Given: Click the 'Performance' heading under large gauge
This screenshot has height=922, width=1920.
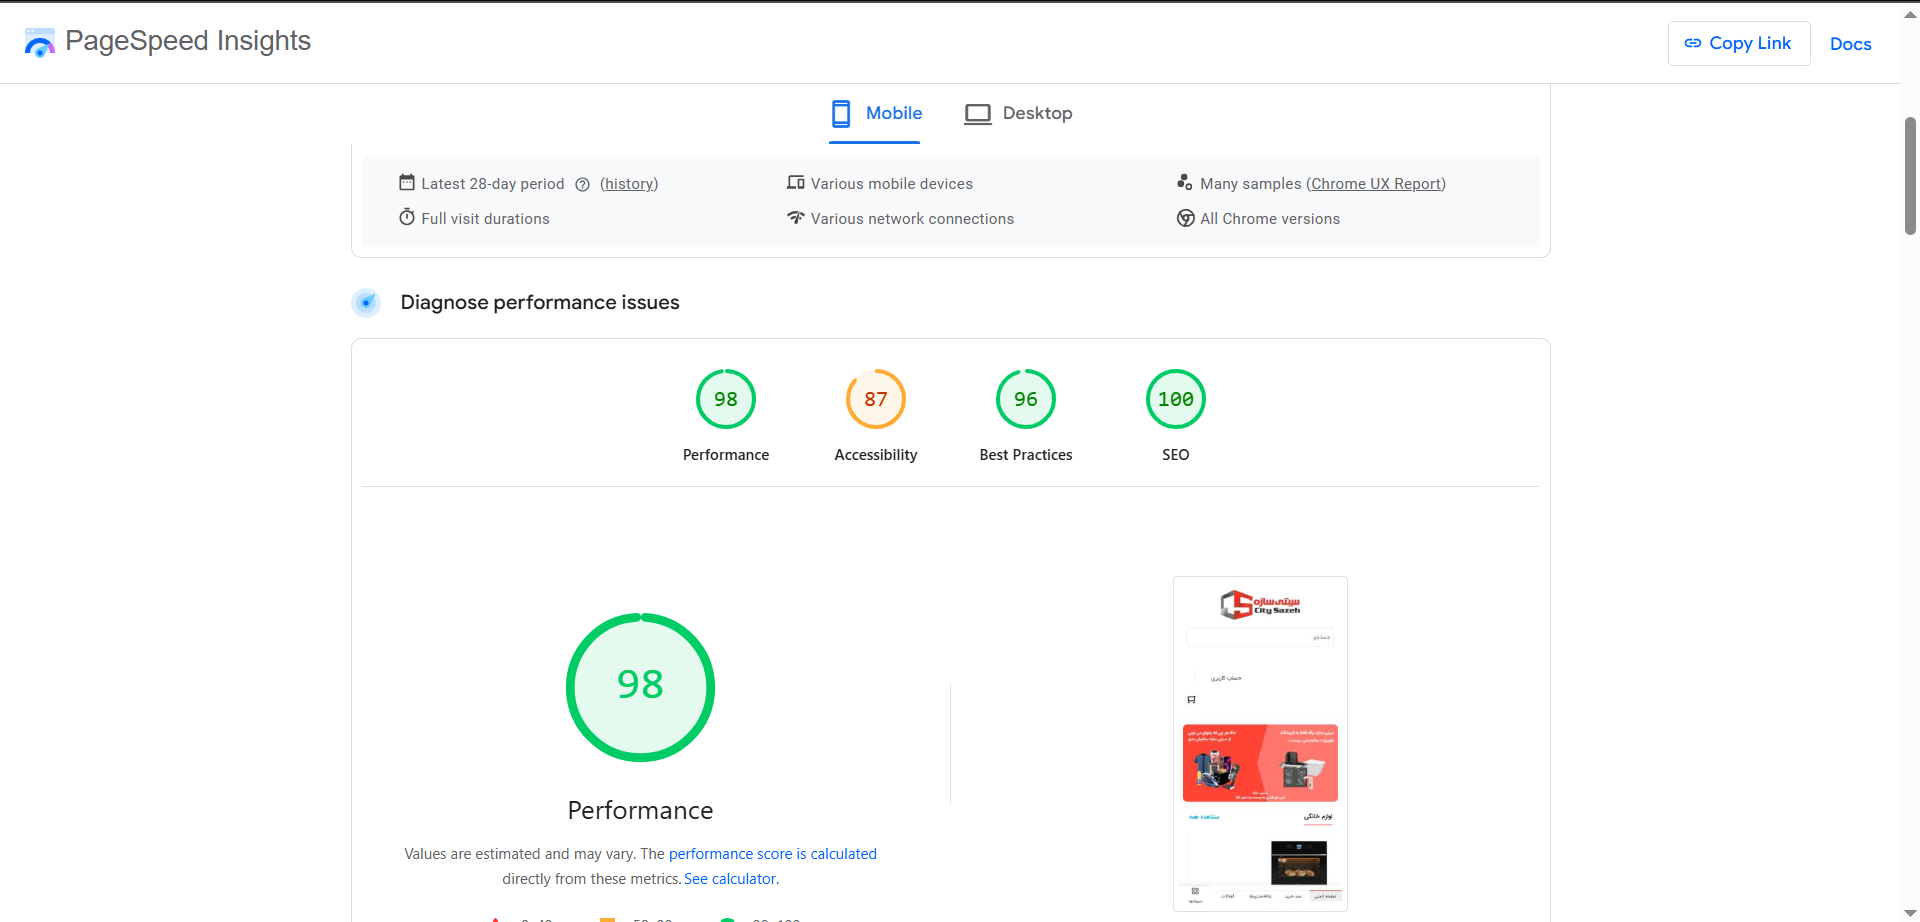Looking at the screenshot, I should click(640, 810).
